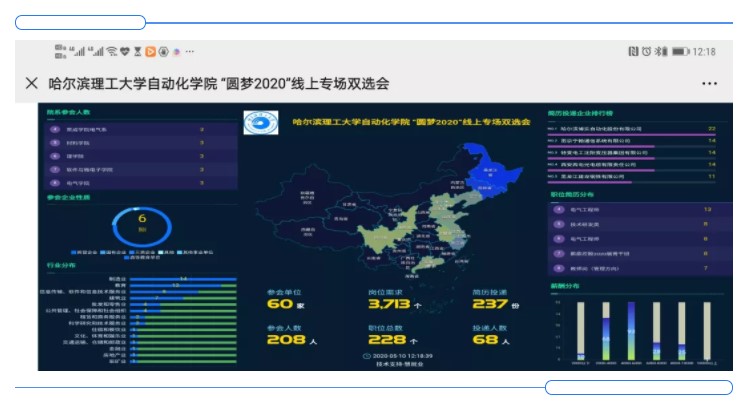Open the three-dot more options menu
The width and height of the screenshot is (752, 412).
pos(709,83)
